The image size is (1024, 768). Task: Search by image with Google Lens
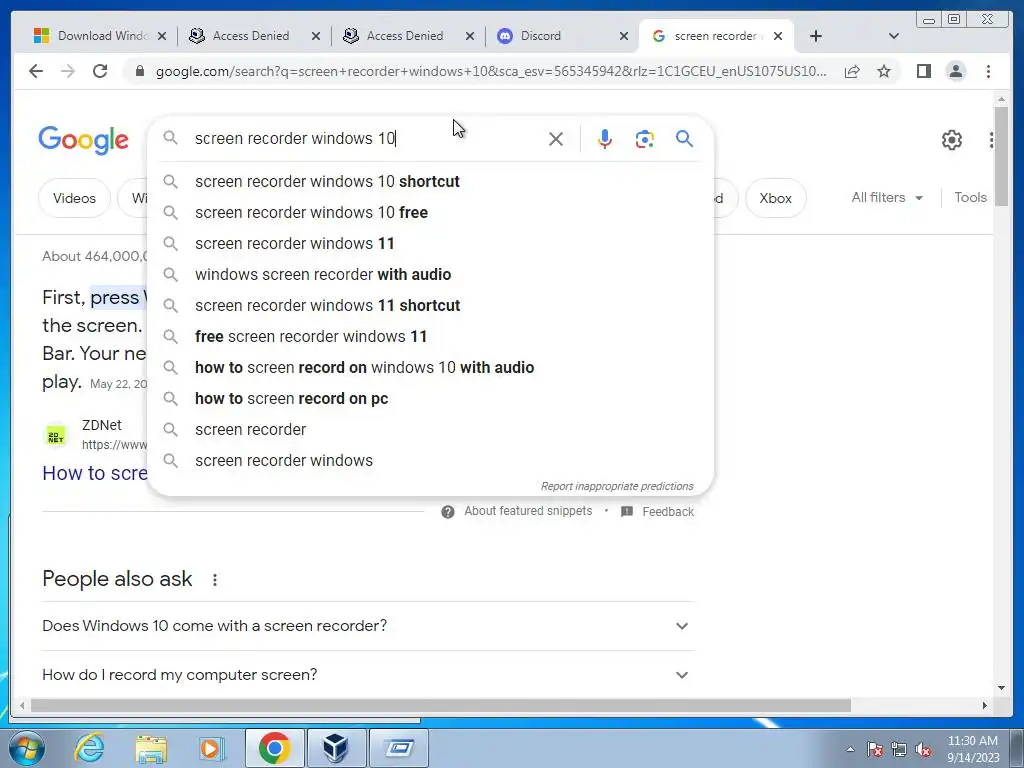(x=645, y=138)
